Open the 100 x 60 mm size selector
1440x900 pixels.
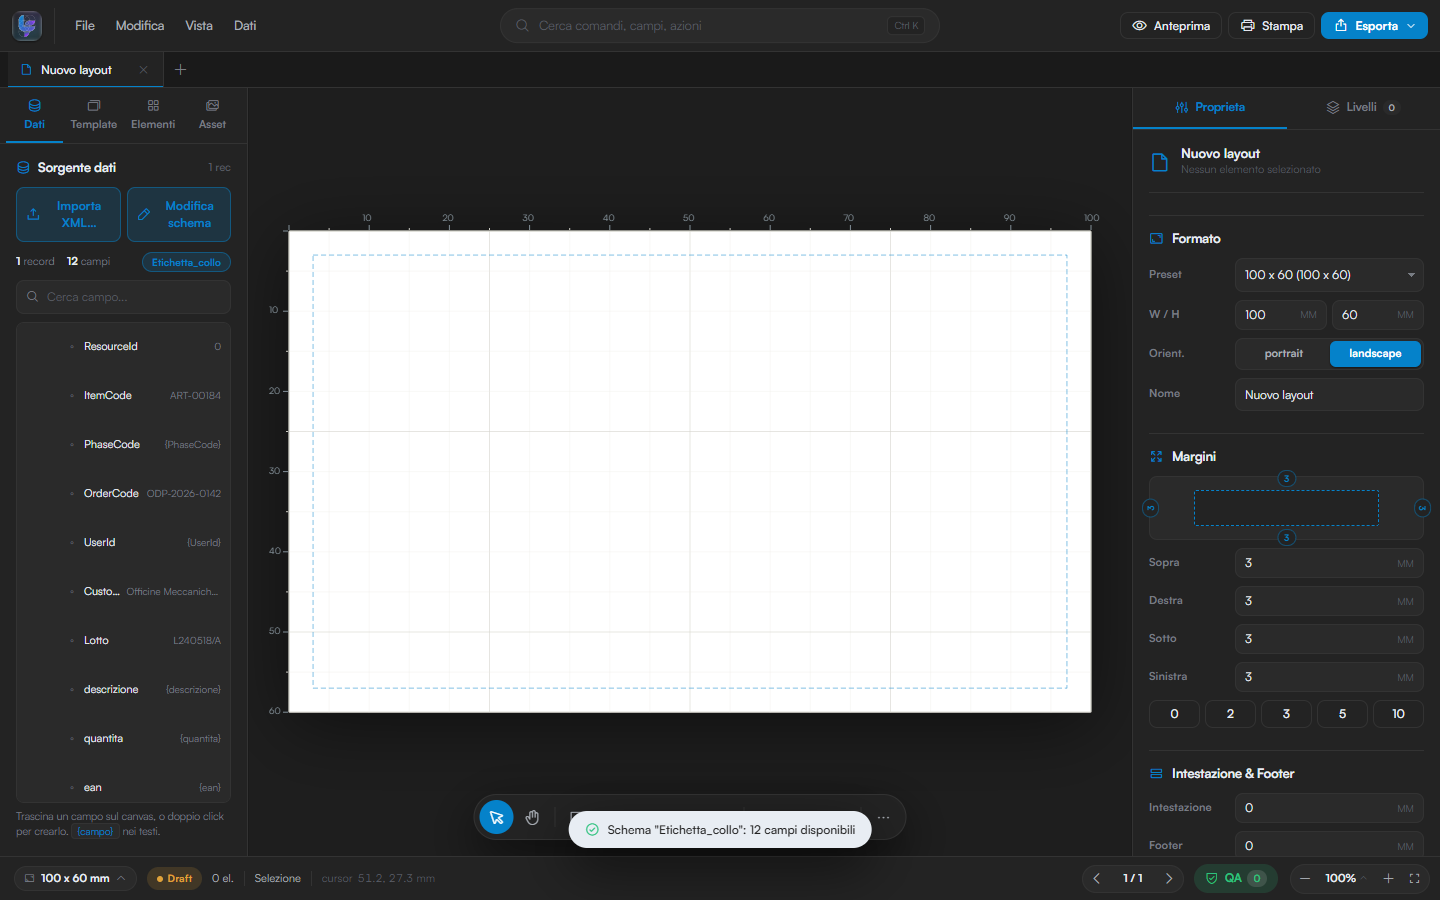click(x=76, y=878)
